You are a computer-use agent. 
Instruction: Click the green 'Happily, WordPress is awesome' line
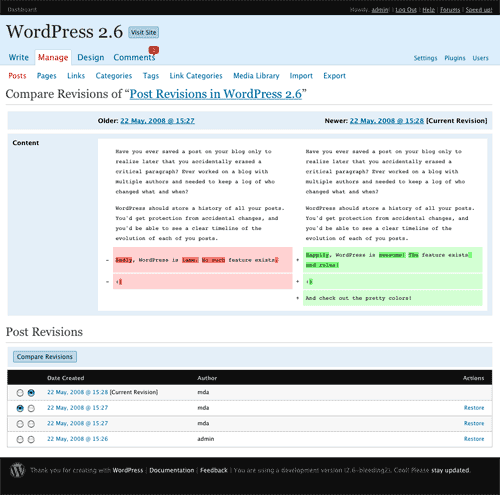[393, 260]
